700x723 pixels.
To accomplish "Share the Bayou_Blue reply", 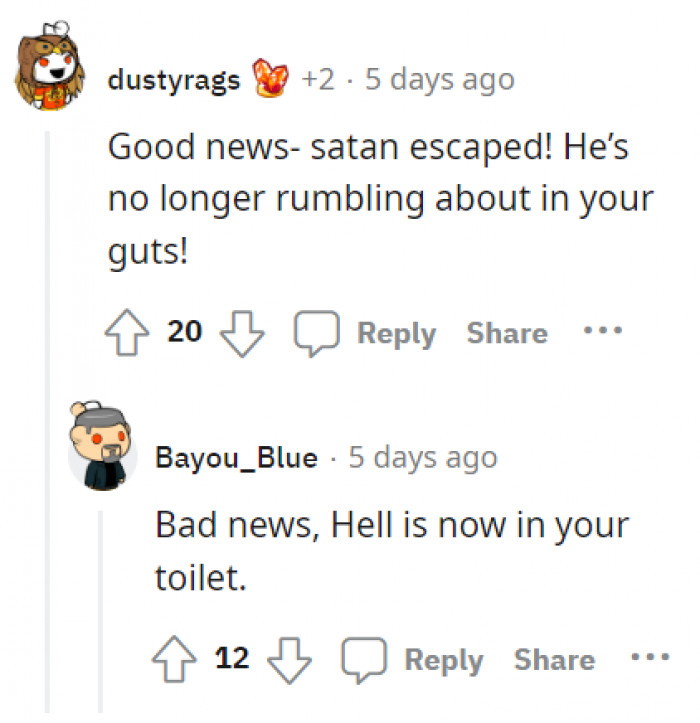I will (x=555, y=659).
